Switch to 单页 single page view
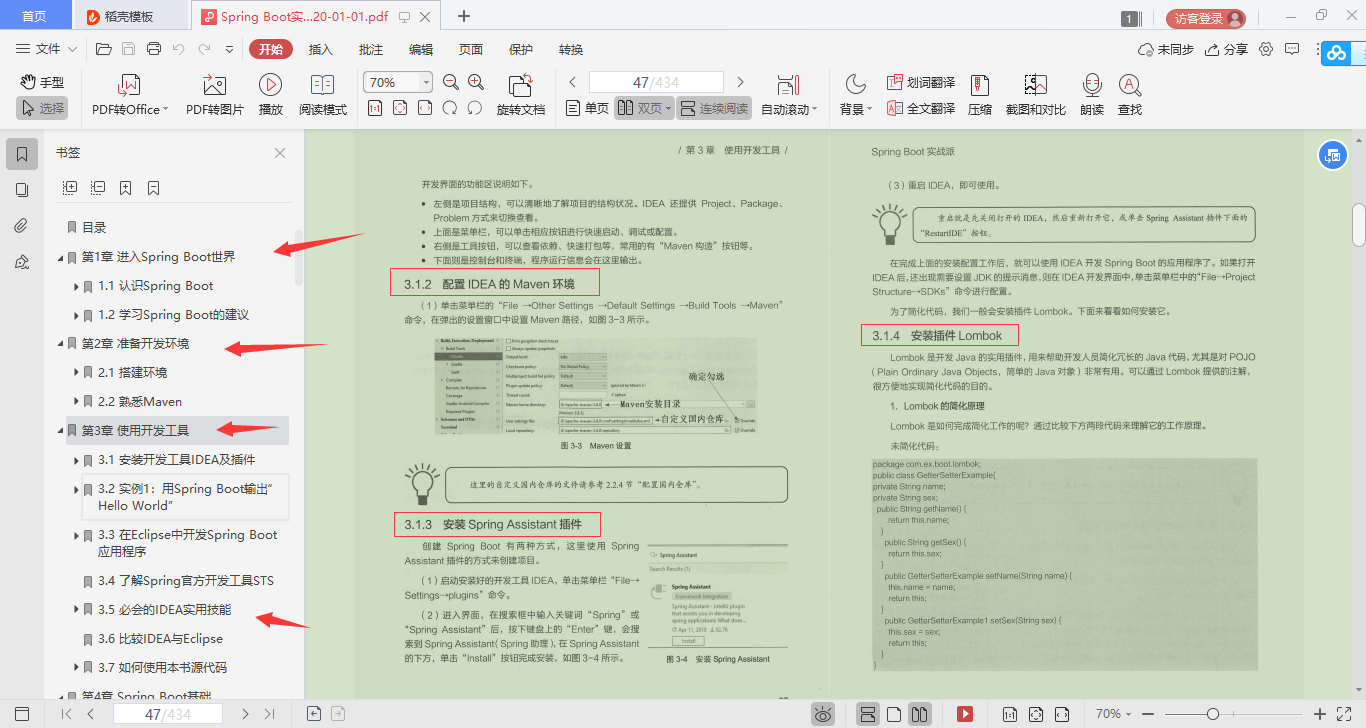This screenshot has width=1366, height=728. coord(587,108)
